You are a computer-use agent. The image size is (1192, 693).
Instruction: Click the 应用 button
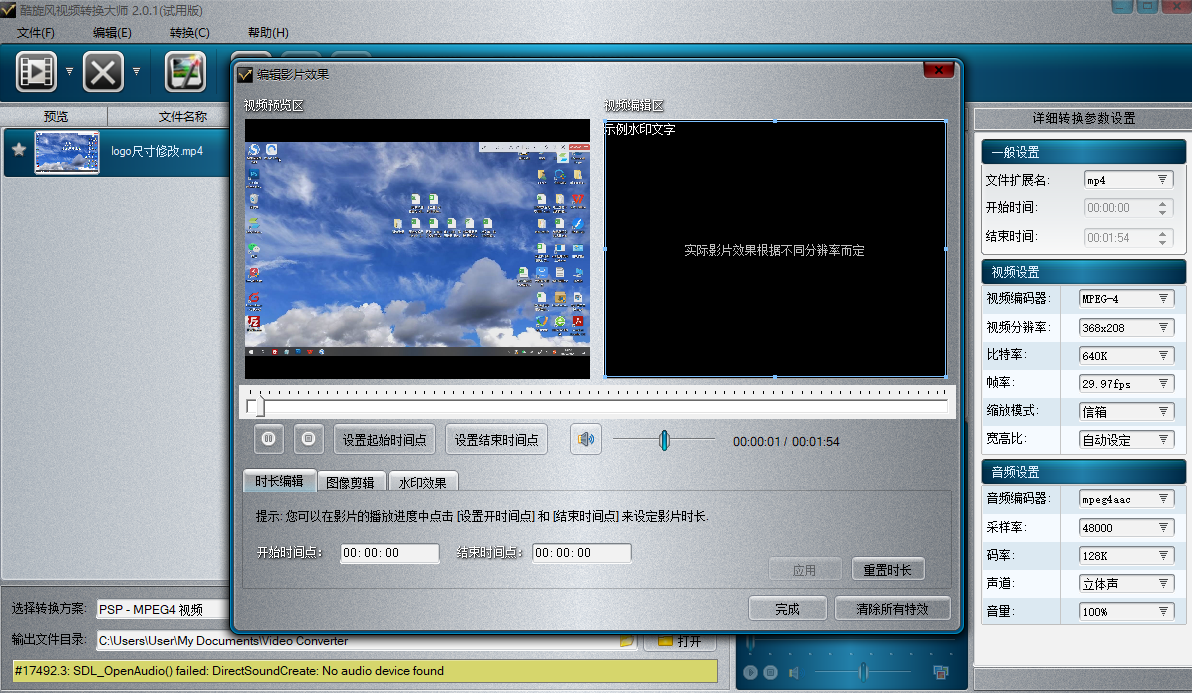tap(804, 569)
